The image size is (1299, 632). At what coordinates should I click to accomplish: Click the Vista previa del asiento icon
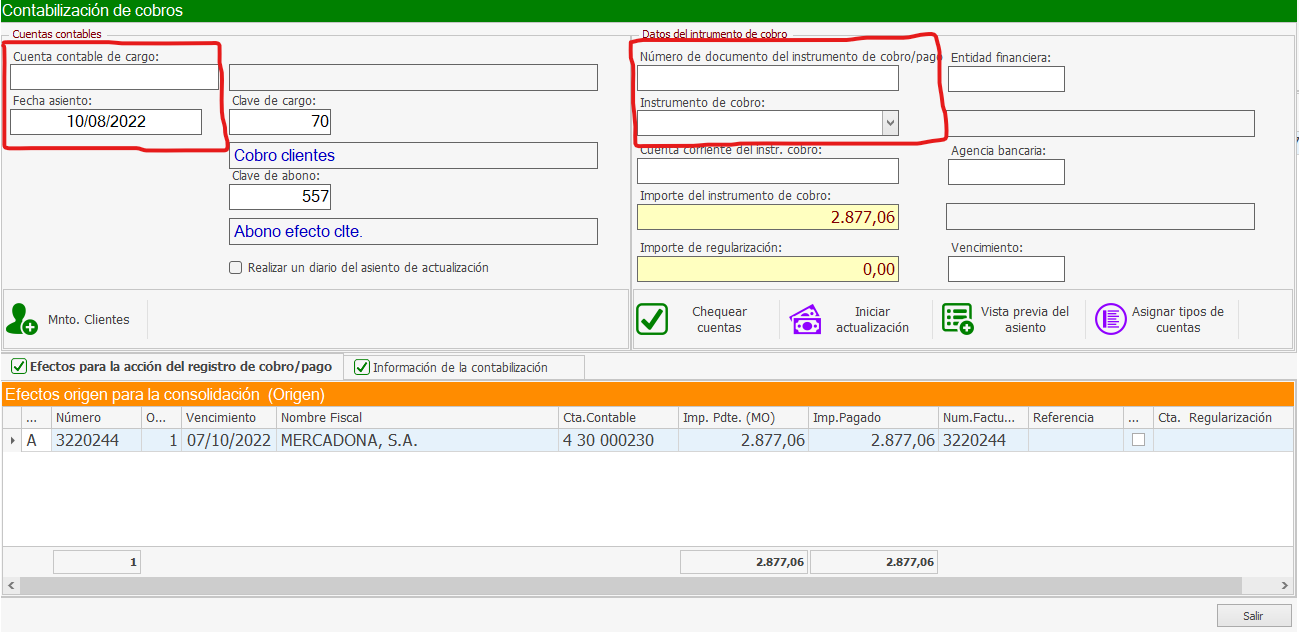click(x=958, y=319)
